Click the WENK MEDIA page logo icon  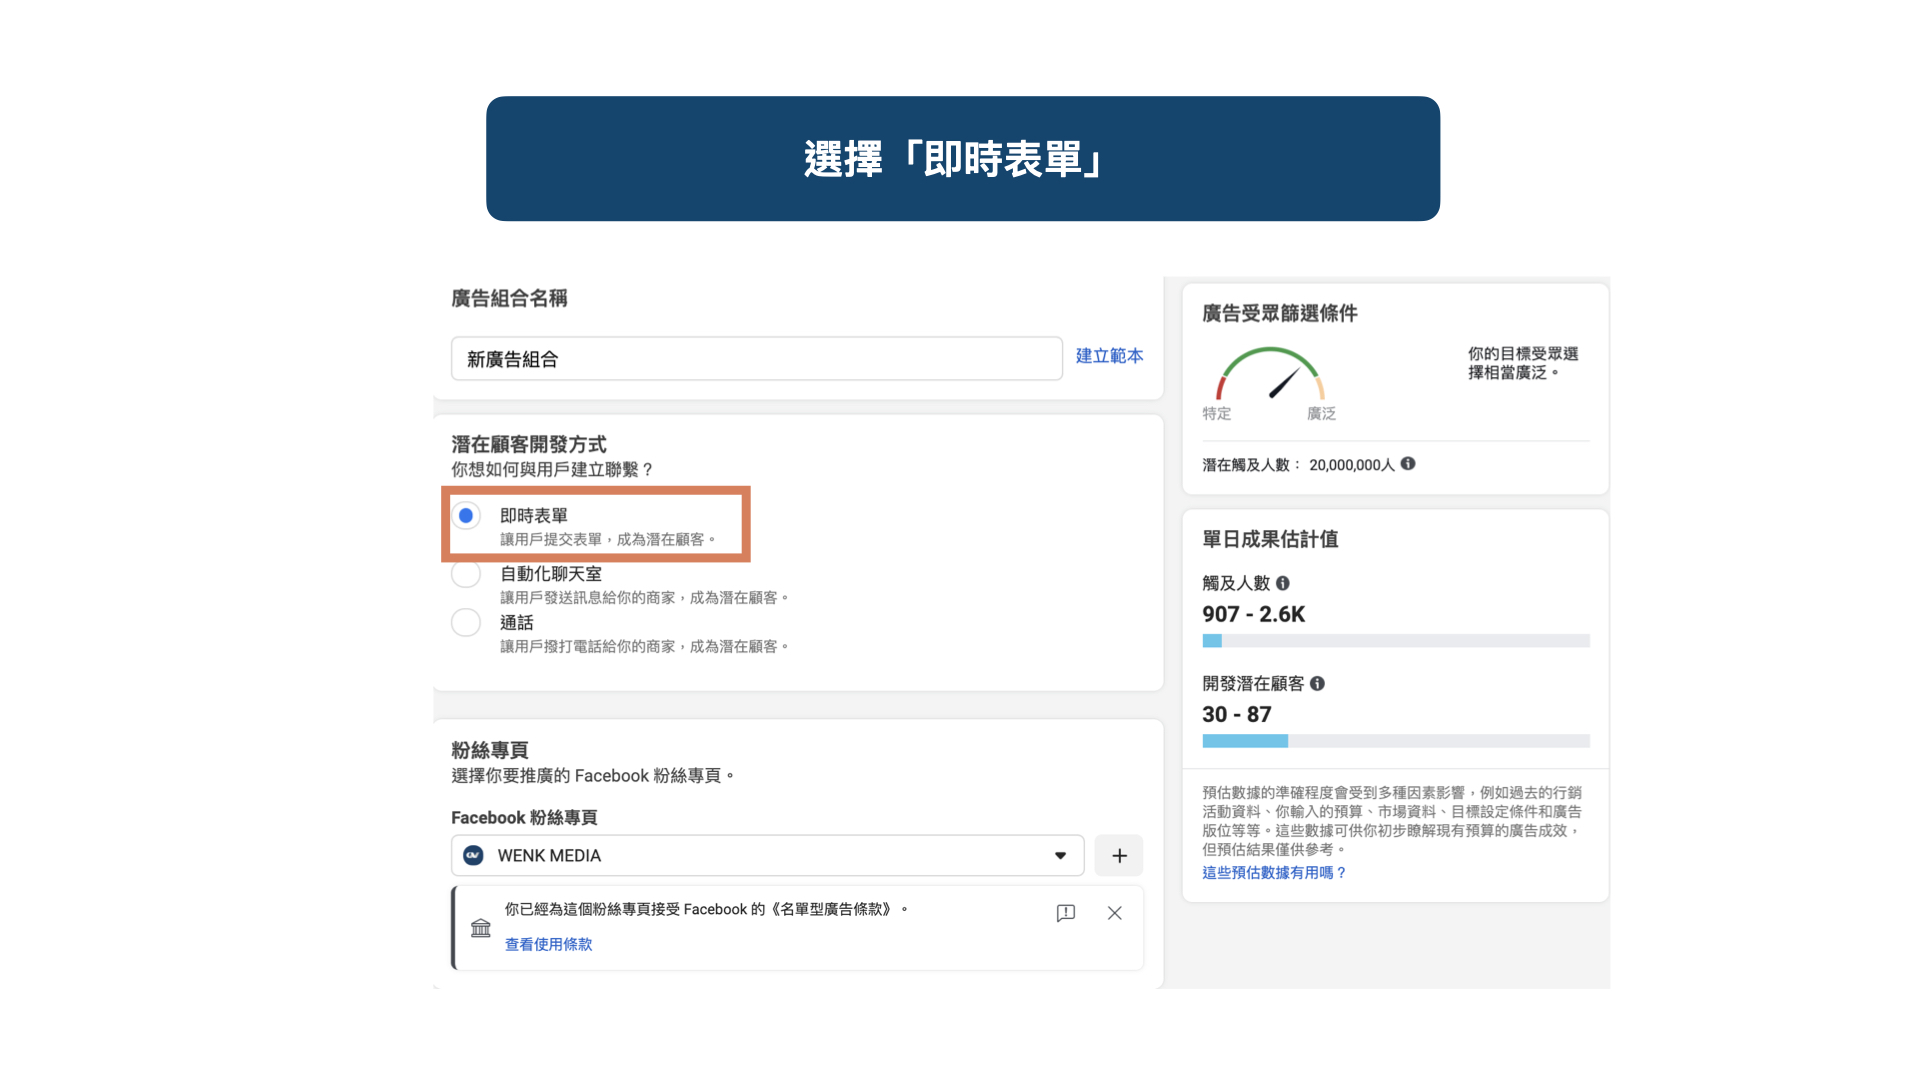coord(474,856)
